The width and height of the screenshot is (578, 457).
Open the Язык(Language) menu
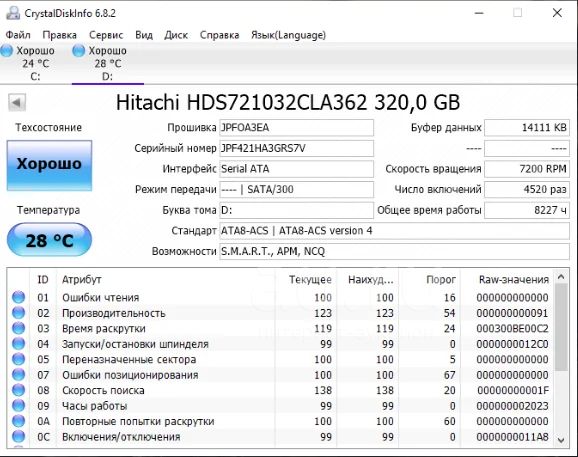click(288, 35)
